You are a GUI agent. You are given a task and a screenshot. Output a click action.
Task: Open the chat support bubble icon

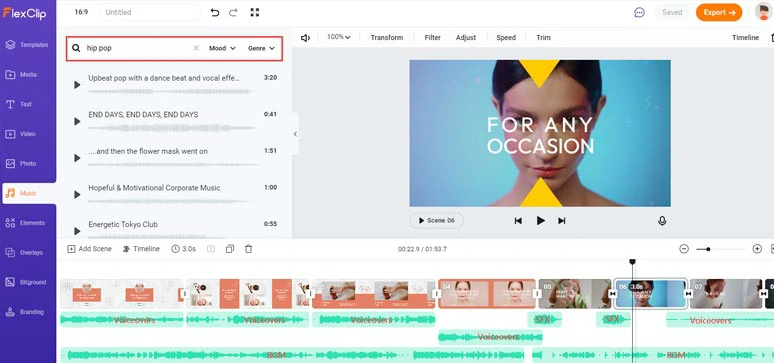click(x=639, y=13)
